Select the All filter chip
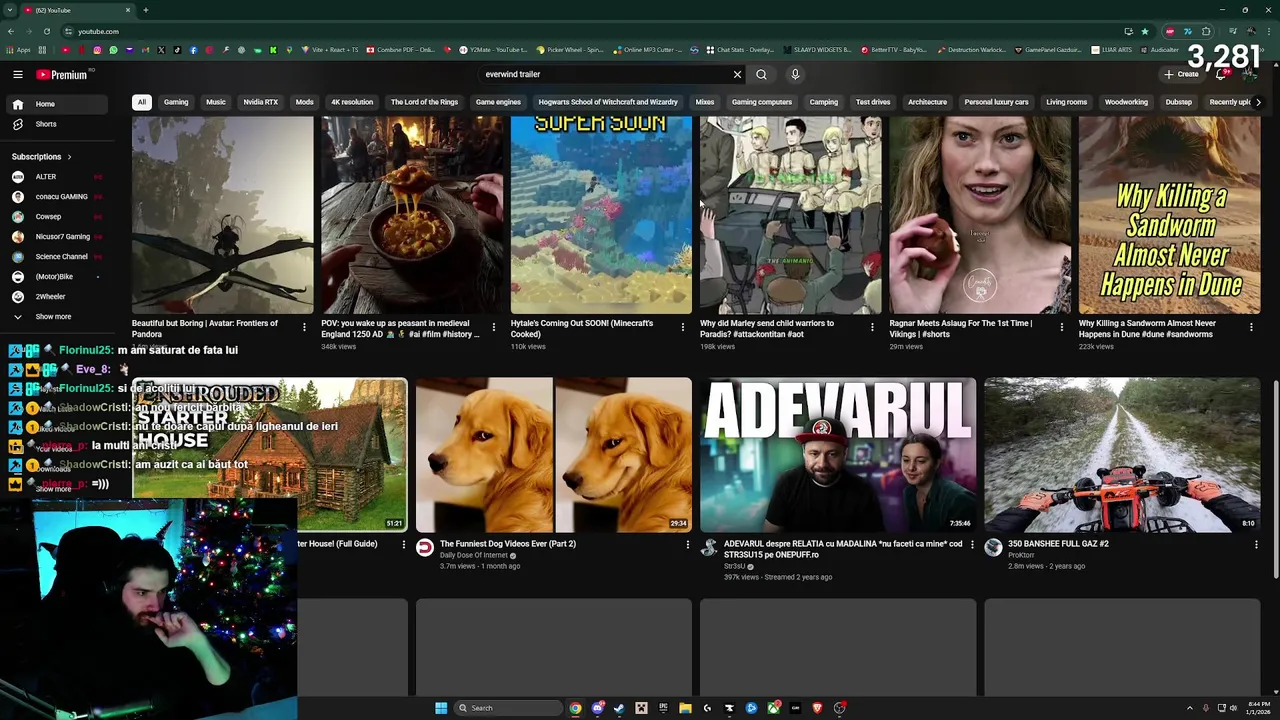 141,102
